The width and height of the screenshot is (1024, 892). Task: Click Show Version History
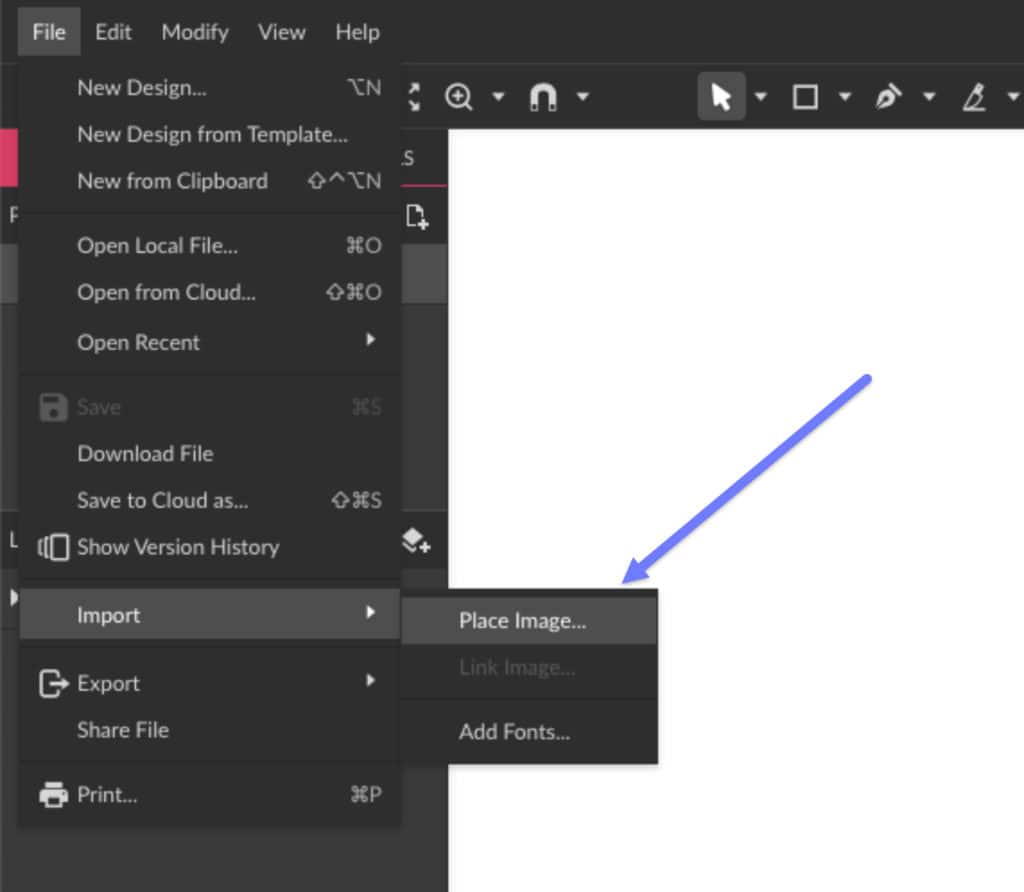pos(178,547)
